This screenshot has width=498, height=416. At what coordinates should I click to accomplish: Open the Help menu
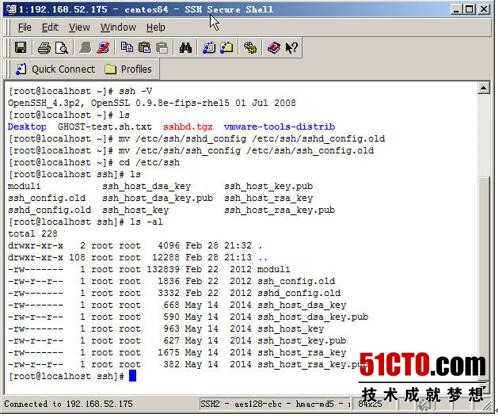(x=156, y=27)
